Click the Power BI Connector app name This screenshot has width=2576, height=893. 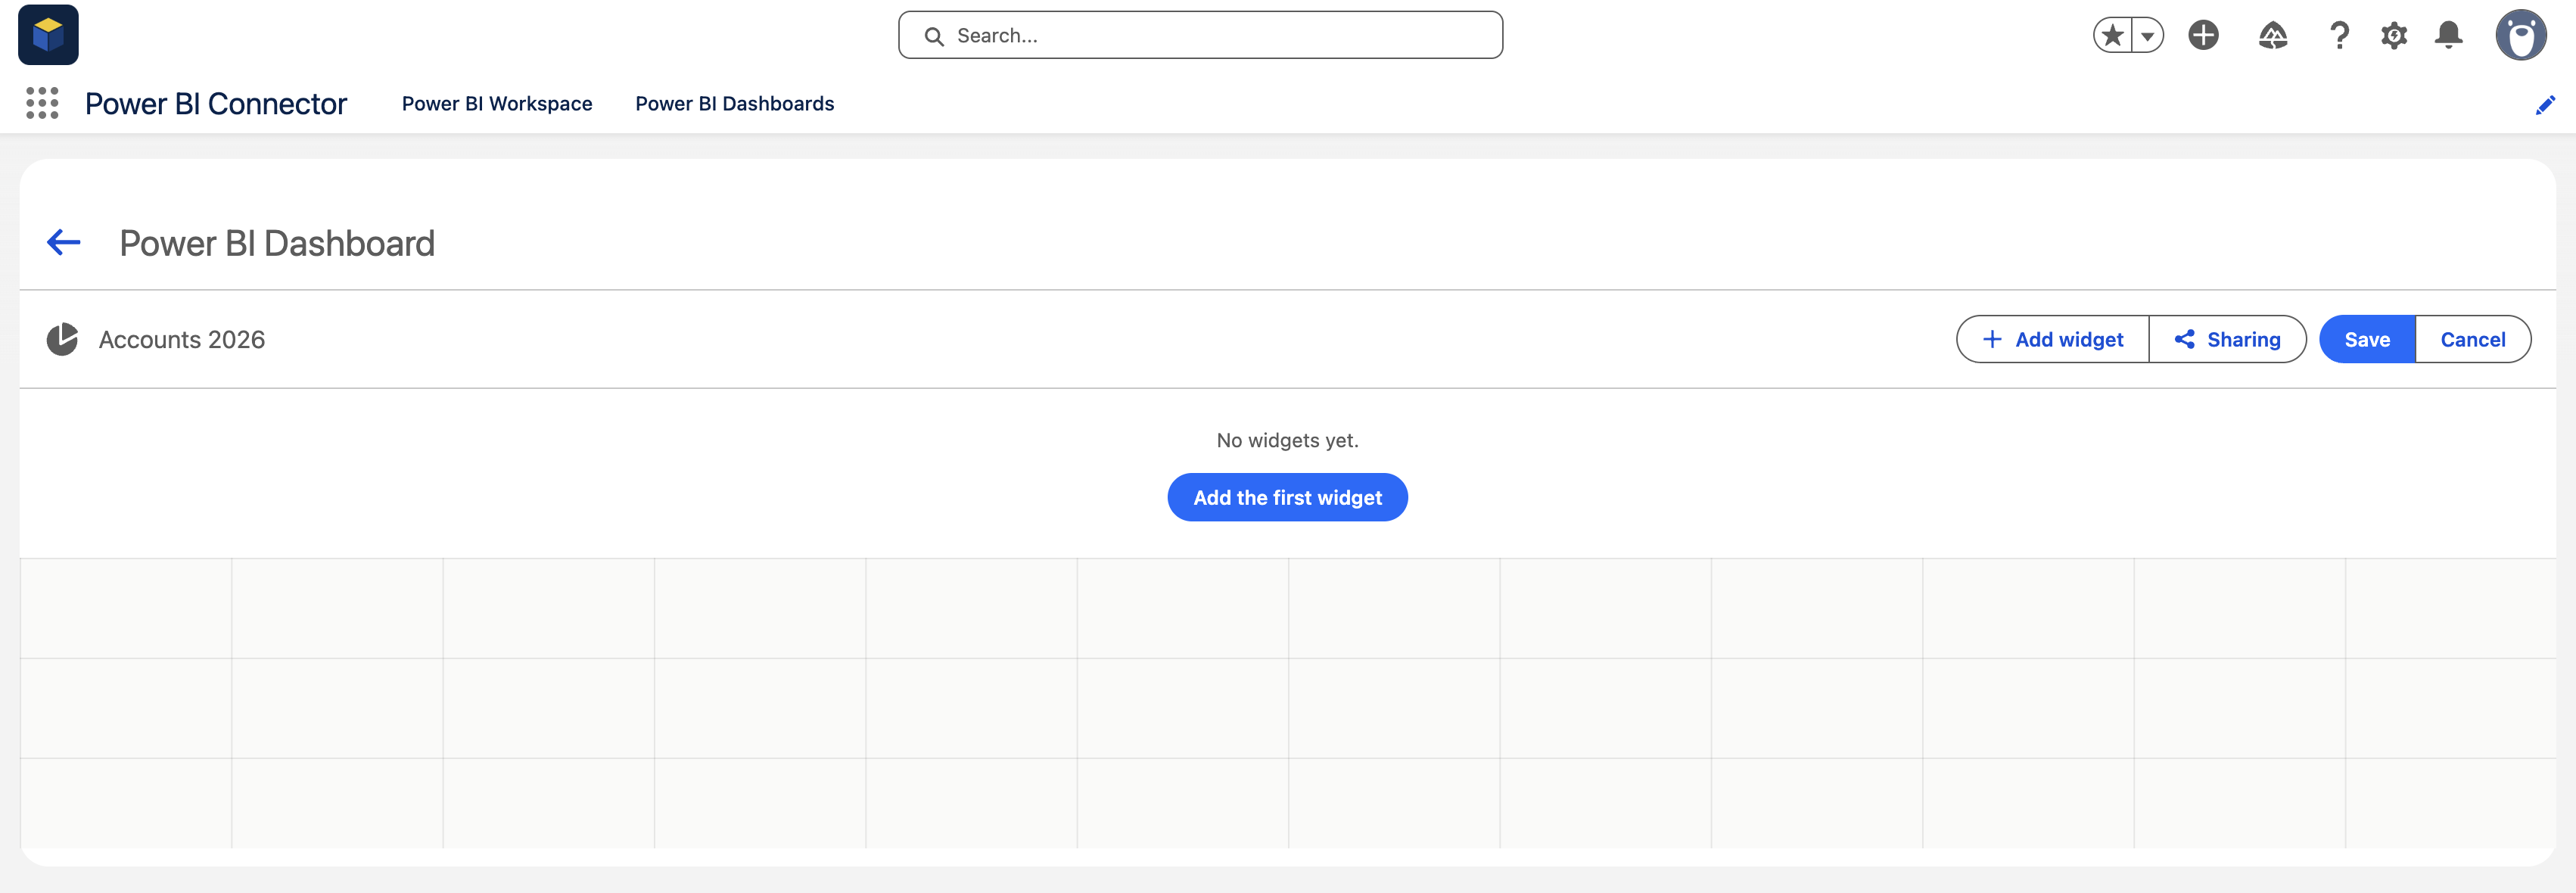coord(216,103)
